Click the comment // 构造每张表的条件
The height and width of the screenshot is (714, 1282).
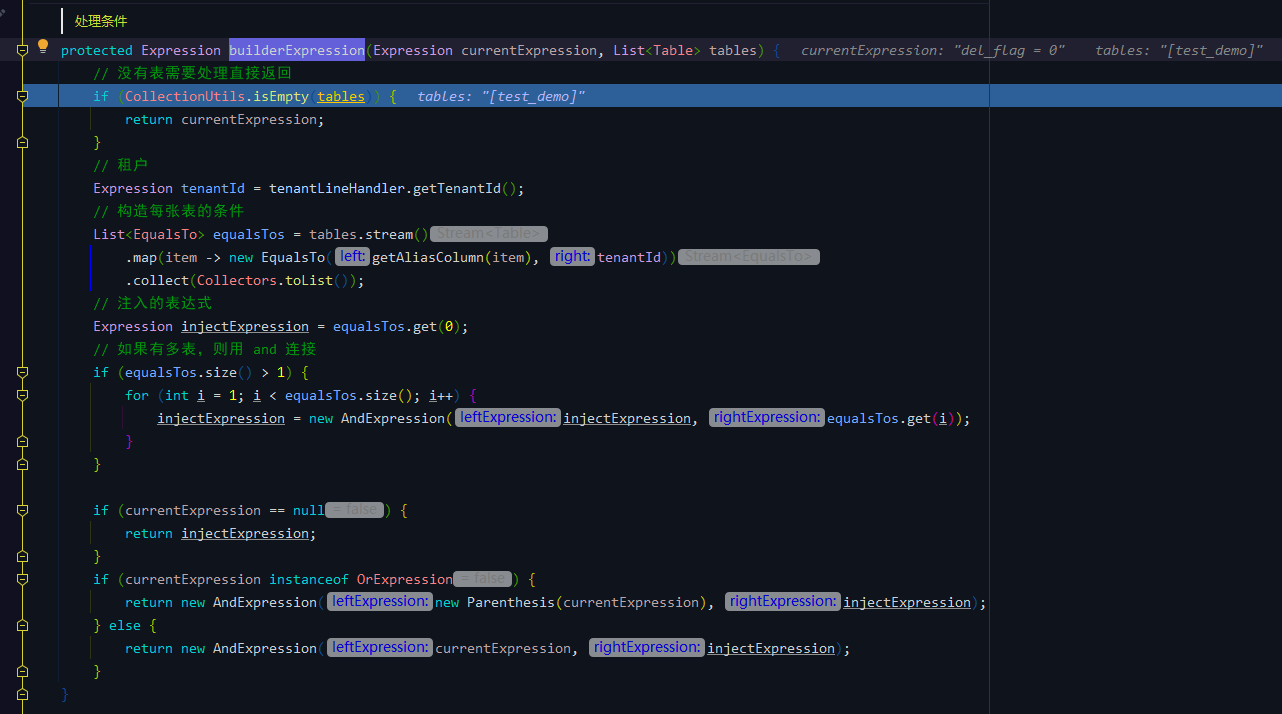tap(169, 211)
